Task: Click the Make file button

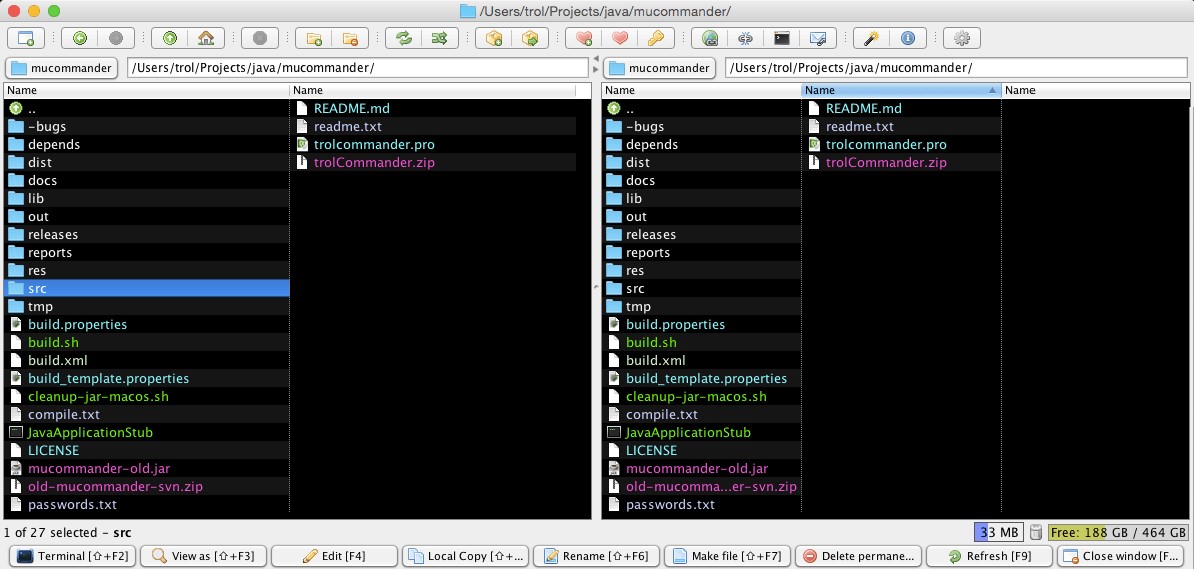Action: (x=727, y=556)
